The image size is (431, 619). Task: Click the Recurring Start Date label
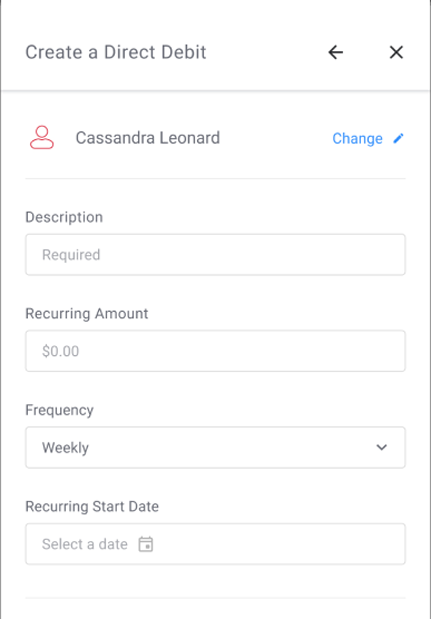[92, 506]
